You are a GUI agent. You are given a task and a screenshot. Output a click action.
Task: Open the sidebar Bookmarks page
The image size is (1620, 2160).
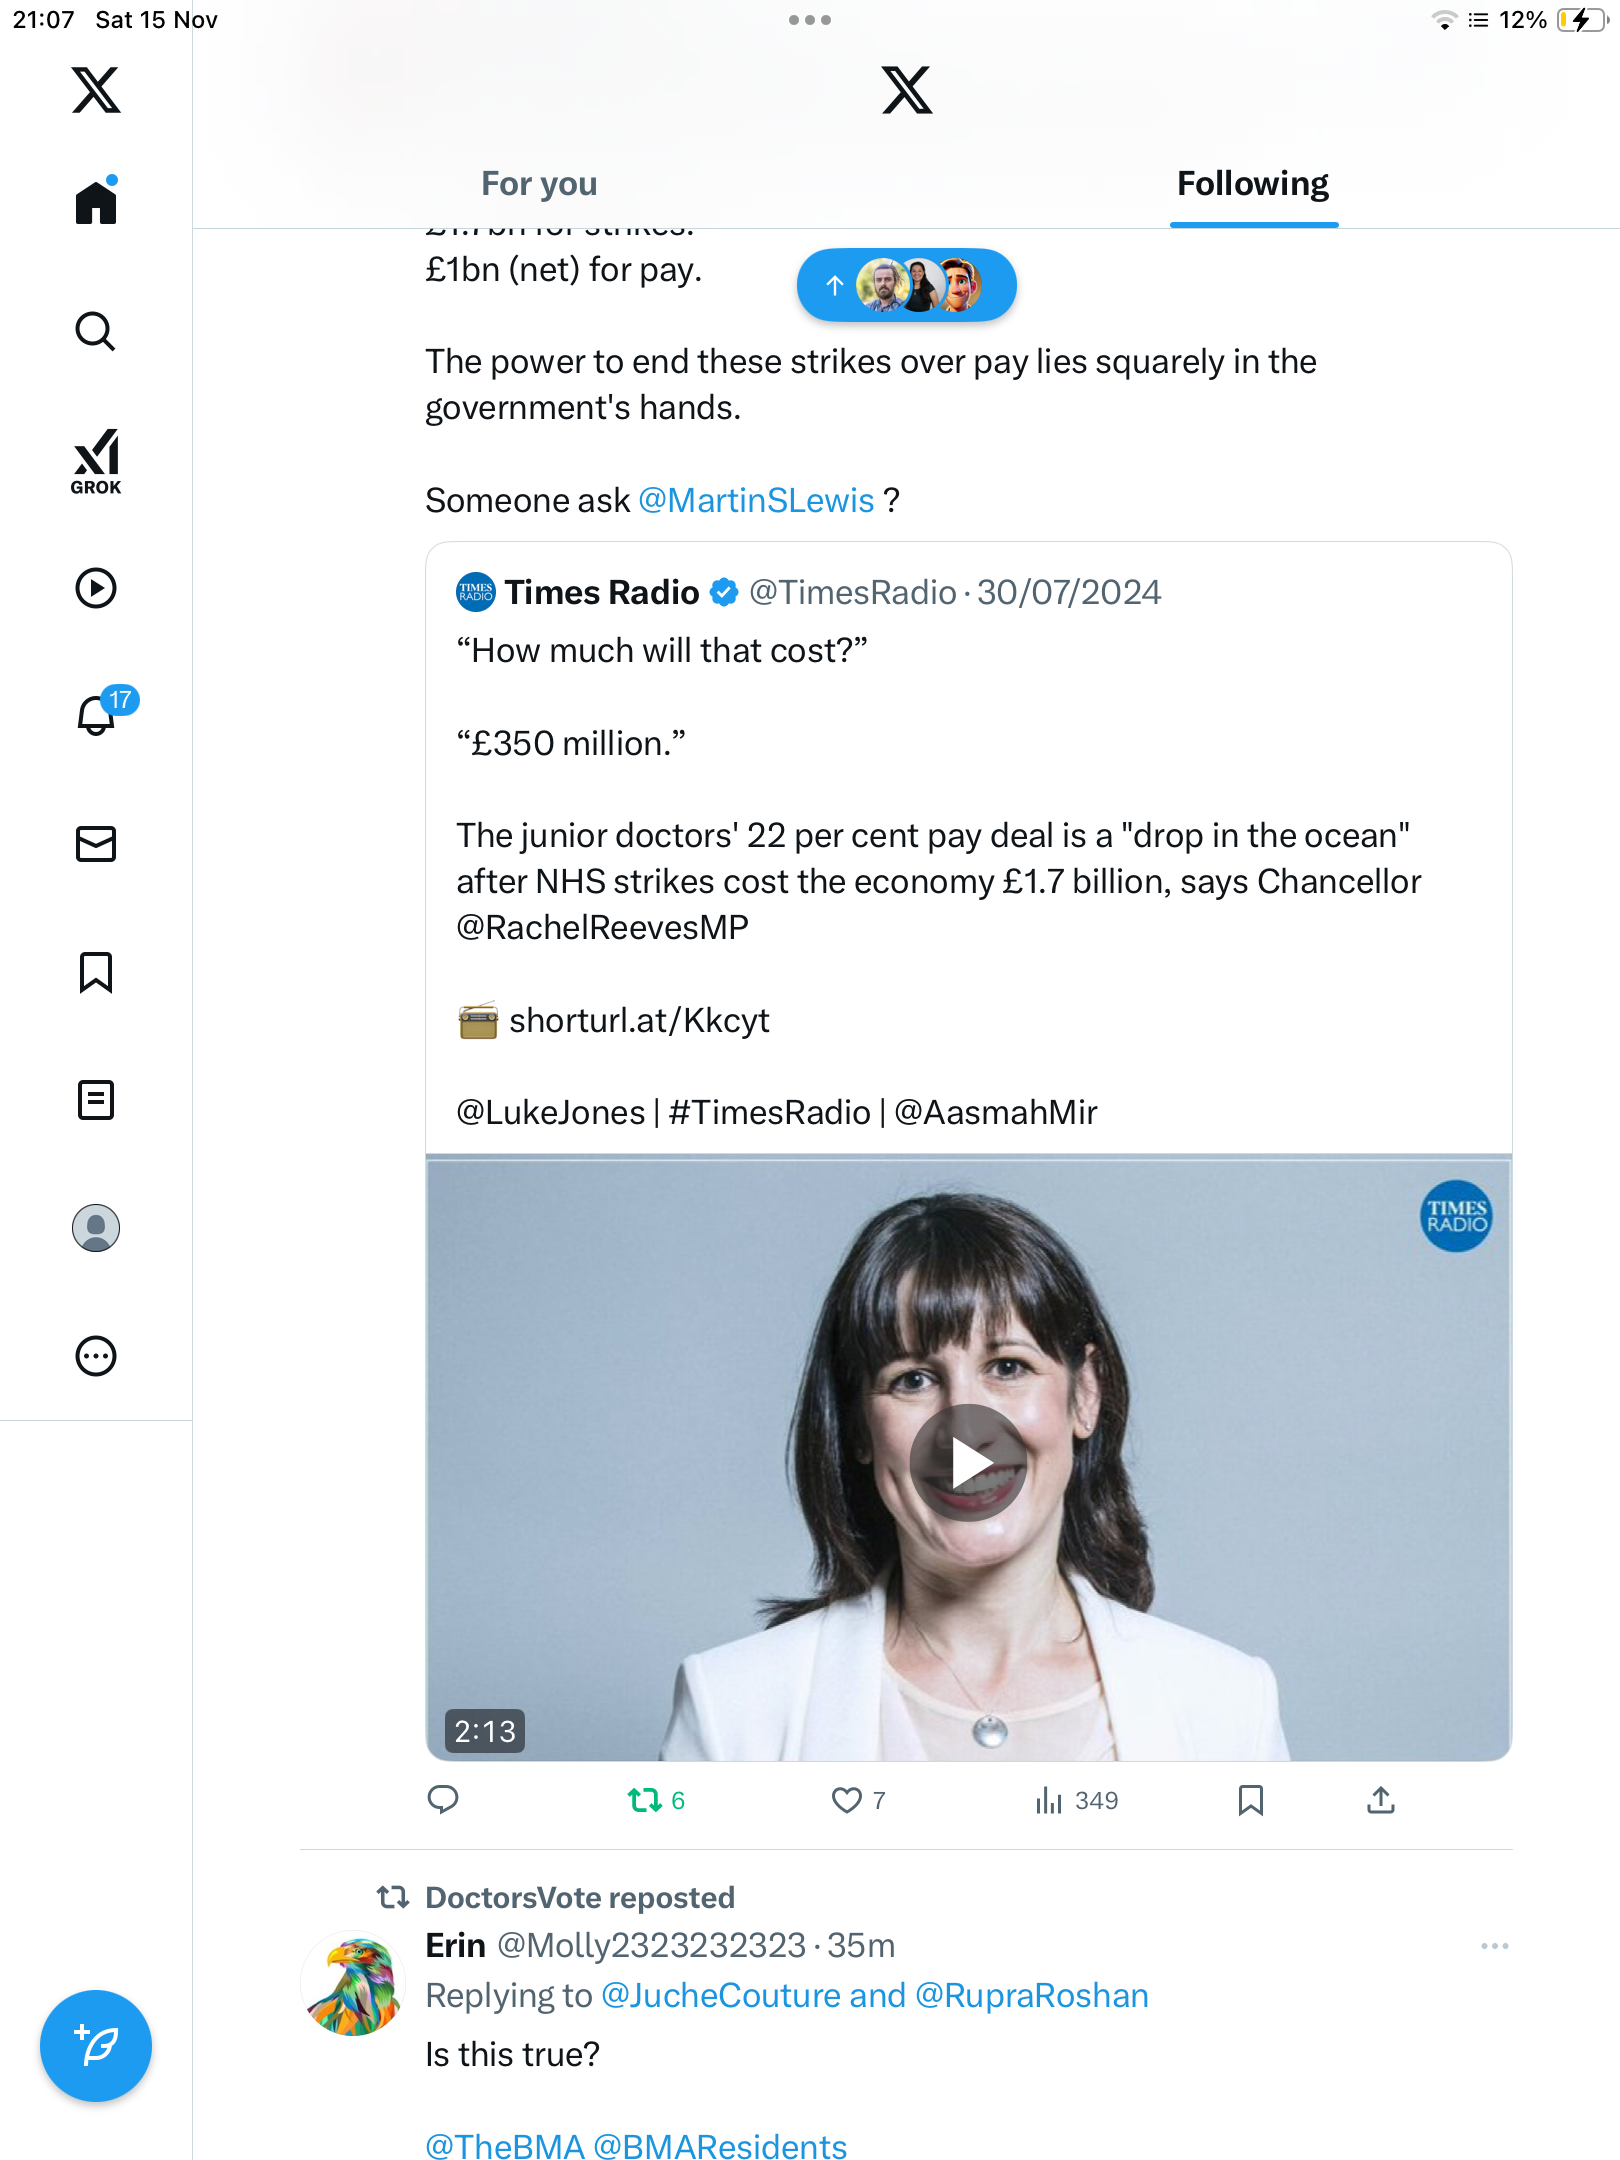[x=96, y=972]
